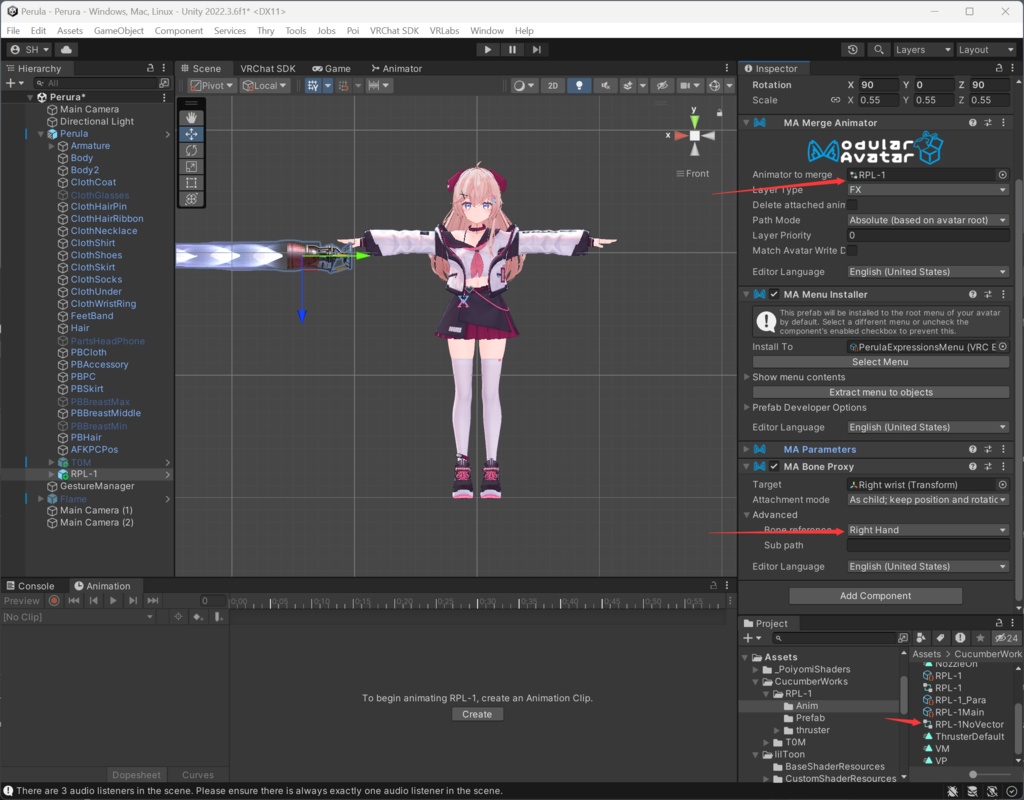Screen dimensions: 1024x800
Task: Switch to the Animator tab
Action: 396,69
